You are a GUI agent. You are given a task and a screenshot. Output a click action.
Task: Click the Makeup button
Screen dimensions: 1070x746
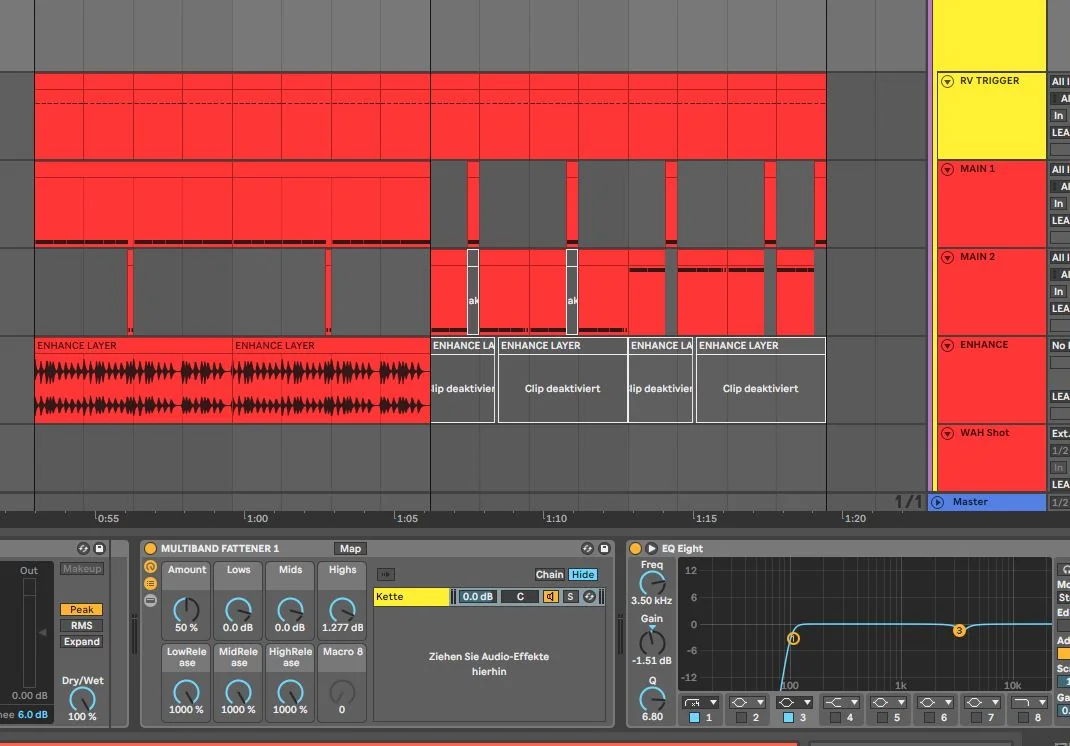coord(82,569)
